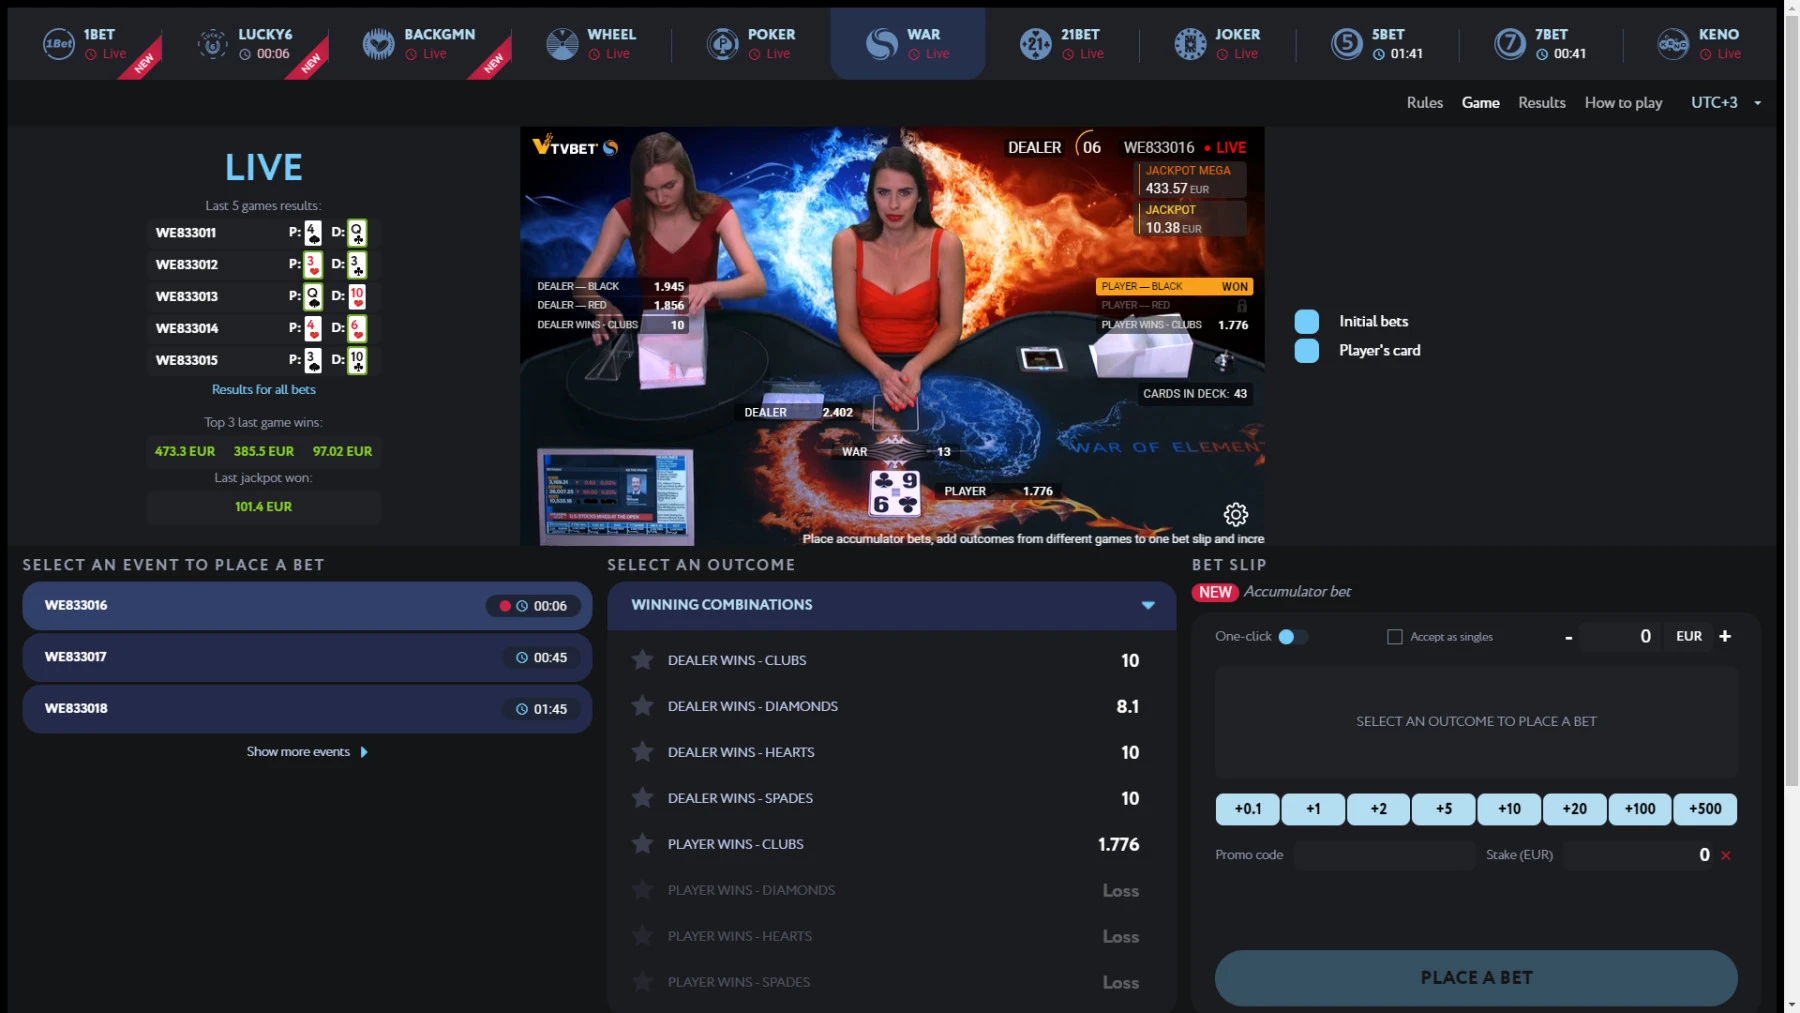The height and width of the screenshot is (1013, 1800).
Task: Click the Promo code input field
Action: (x=1384, y=855)
